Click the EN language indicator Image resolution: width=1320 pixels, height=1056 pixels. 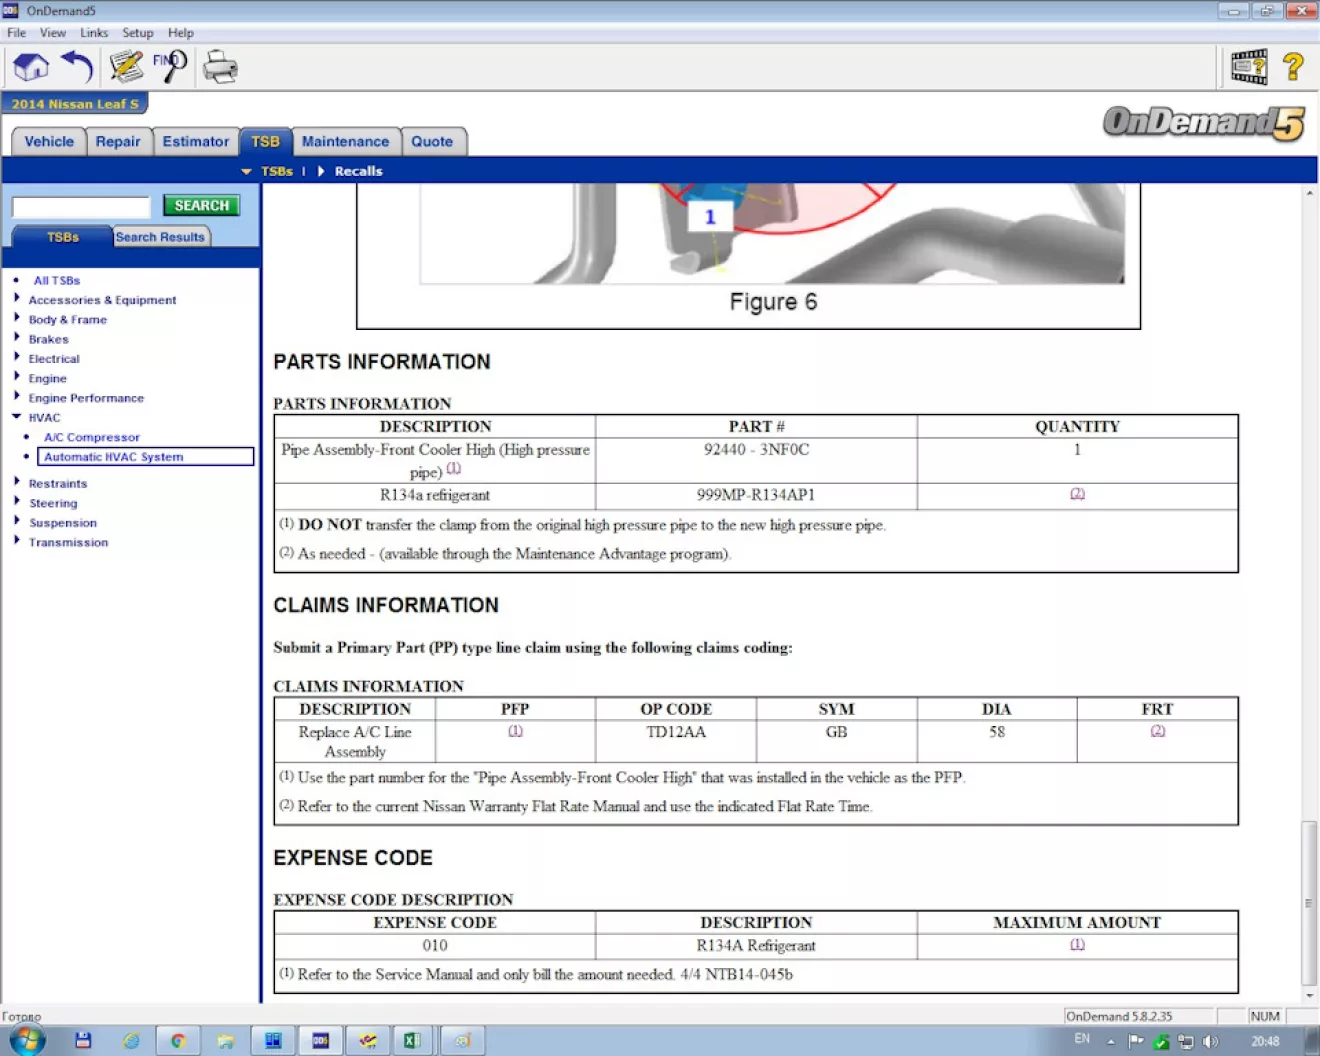click(x=1082, y=1039)
